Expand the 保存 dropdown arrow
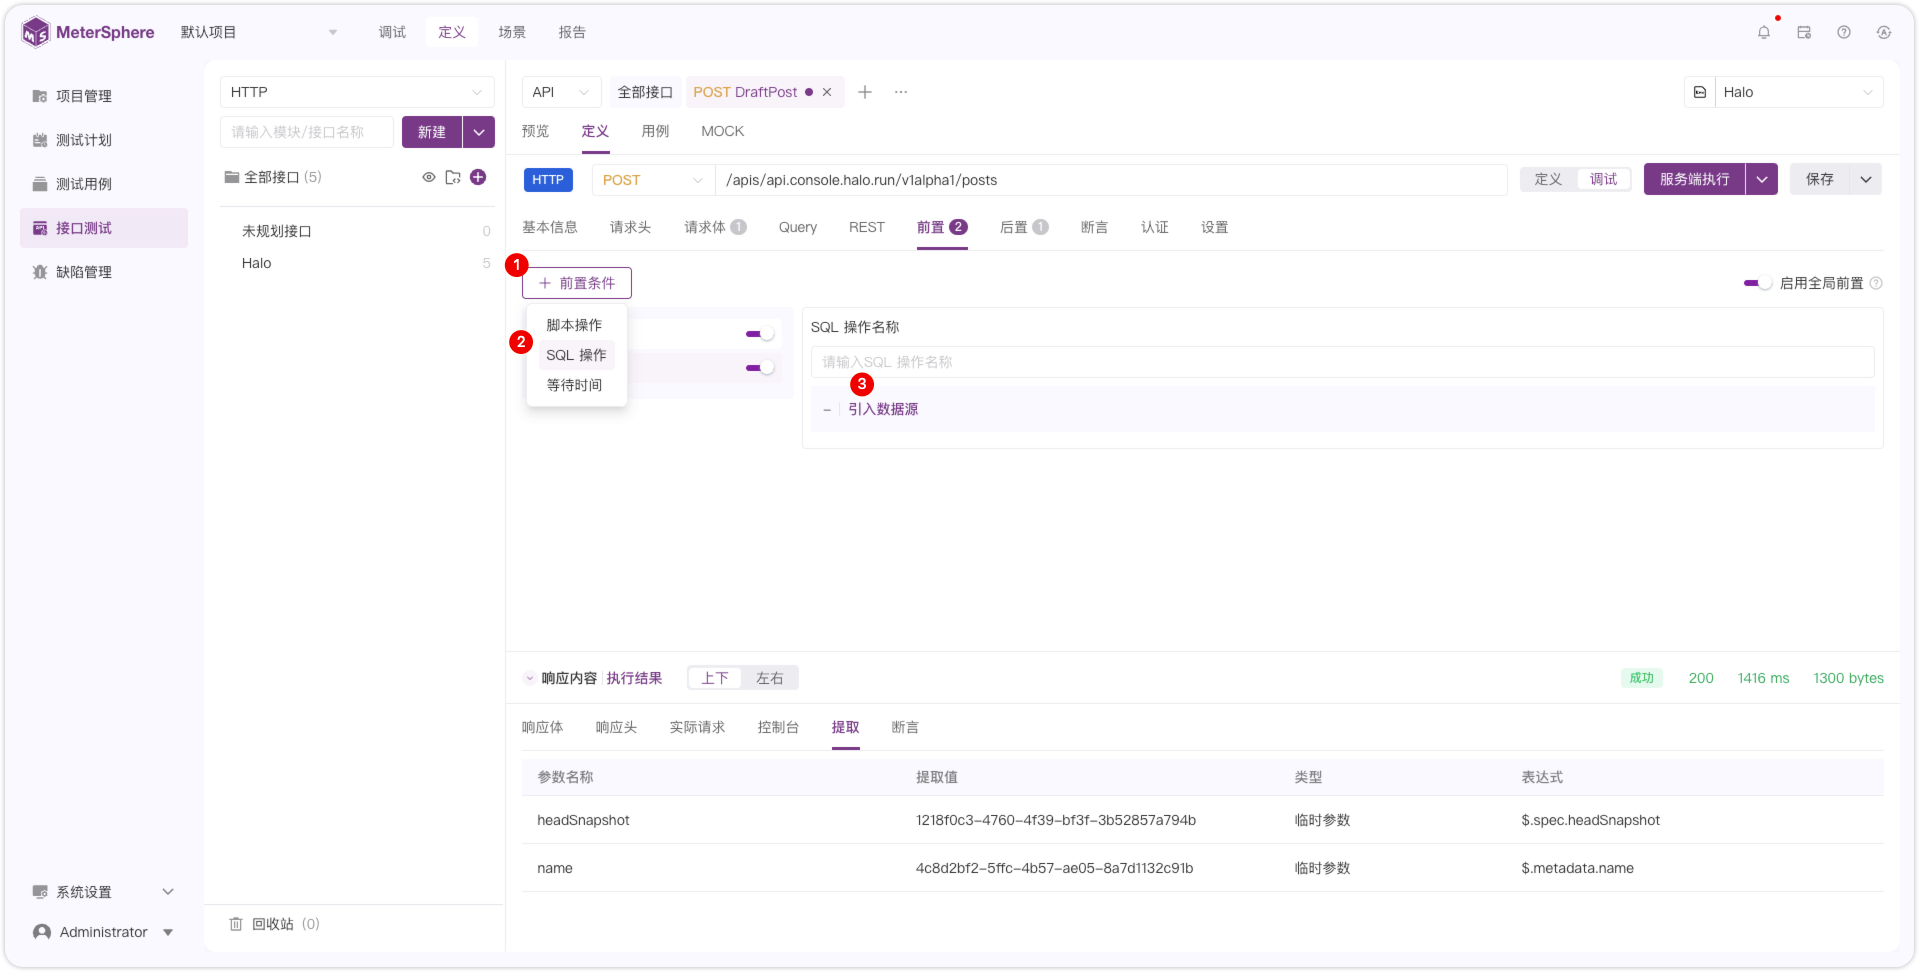 tap(1866, 179)
